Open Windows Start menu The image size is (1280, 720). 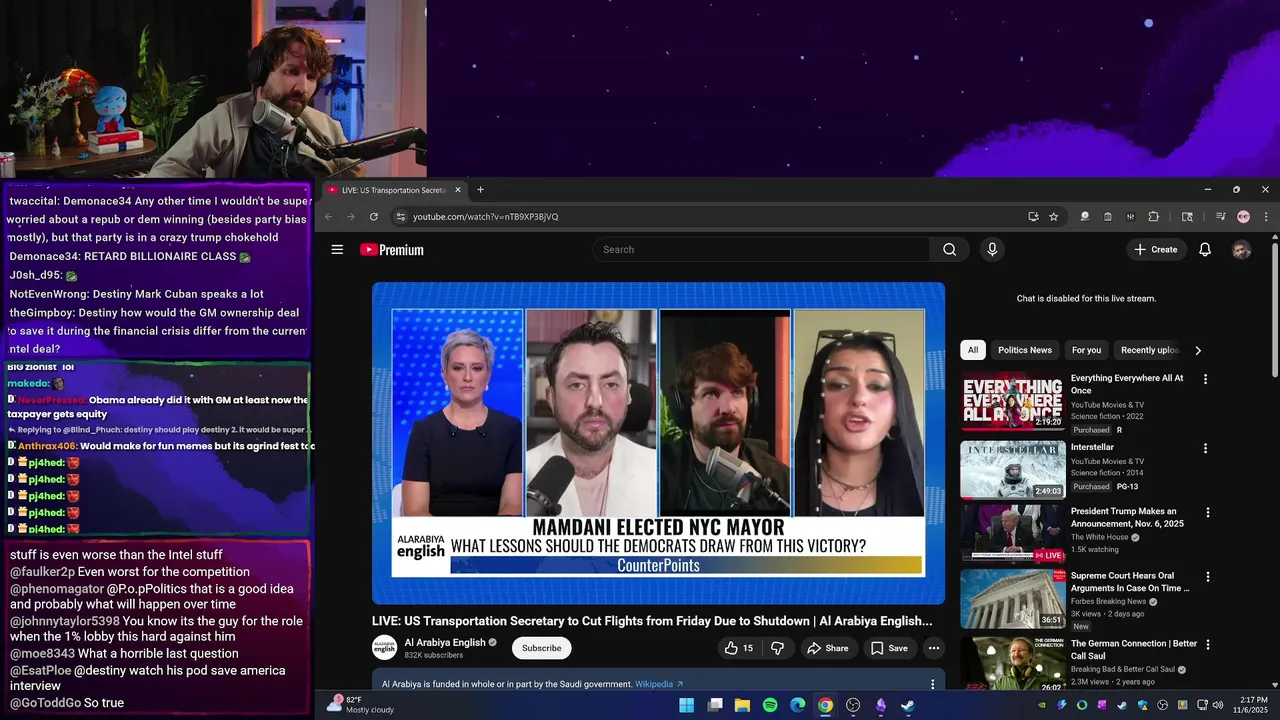(x=687, y=705)
